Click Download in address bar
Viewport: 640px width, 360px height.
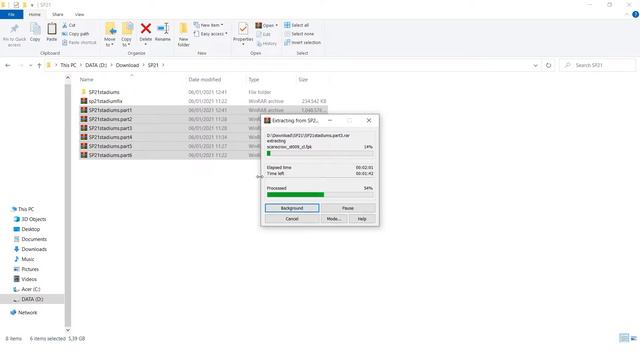tap(127, 65)
